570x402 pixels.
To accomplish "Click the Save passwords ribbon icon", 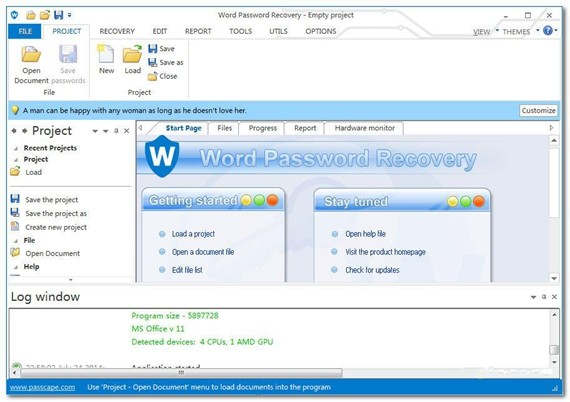I will (x=68, y=55).
